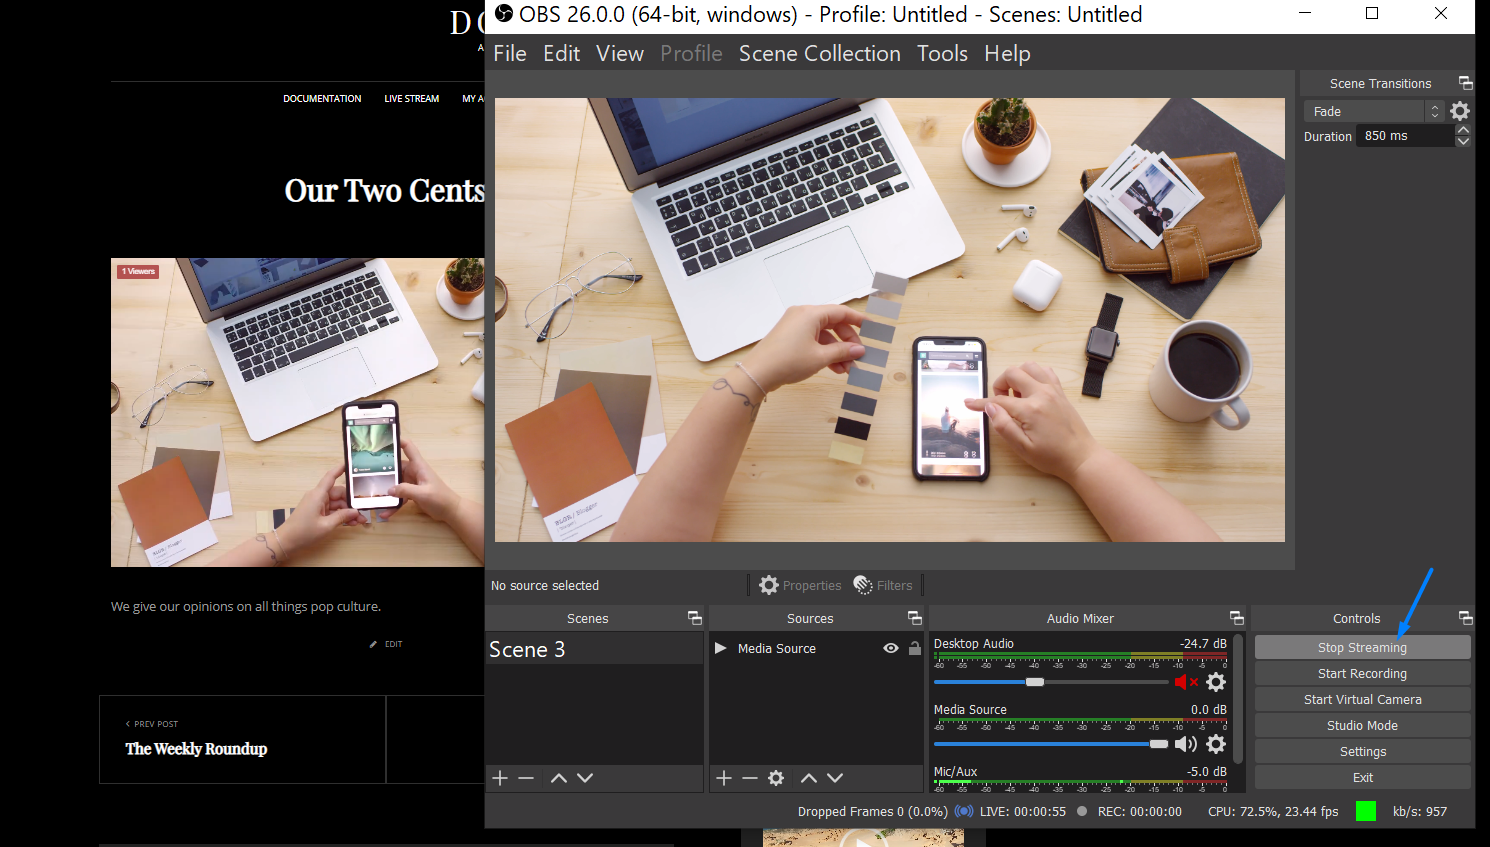
Task: Move source down in Sources list
Action: (x=835, y=778)
